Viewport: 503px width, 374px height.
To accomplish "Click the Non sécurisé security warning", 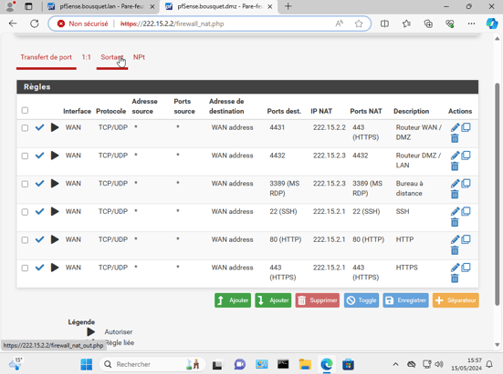I will point(83,24).
